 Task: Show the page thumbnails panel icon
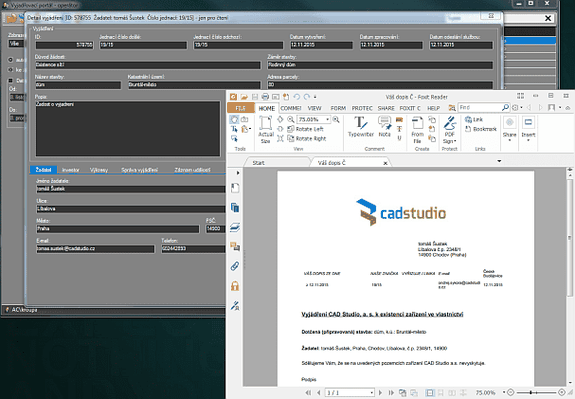(235, 207)
